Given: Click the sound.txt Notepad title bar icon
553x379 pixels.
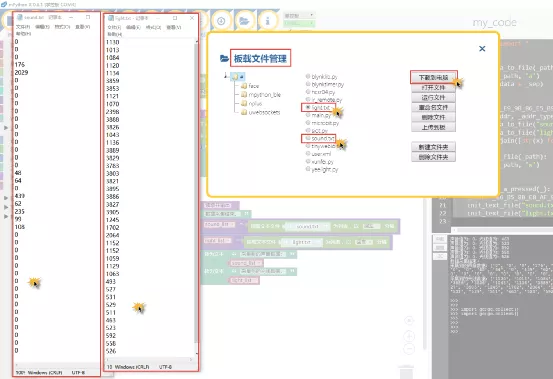Looking at the screenshot, I should point(20,17).
